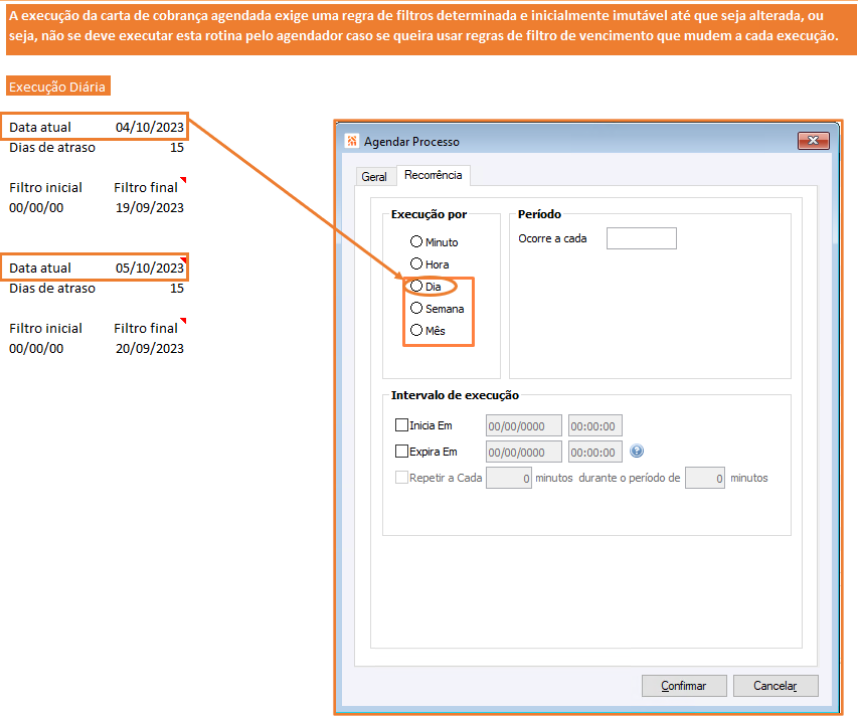Image resolution: width=858 pixels, height=719 pixels.
Task: Click the 04/10/2023 Data atual value
Action: 149,127
